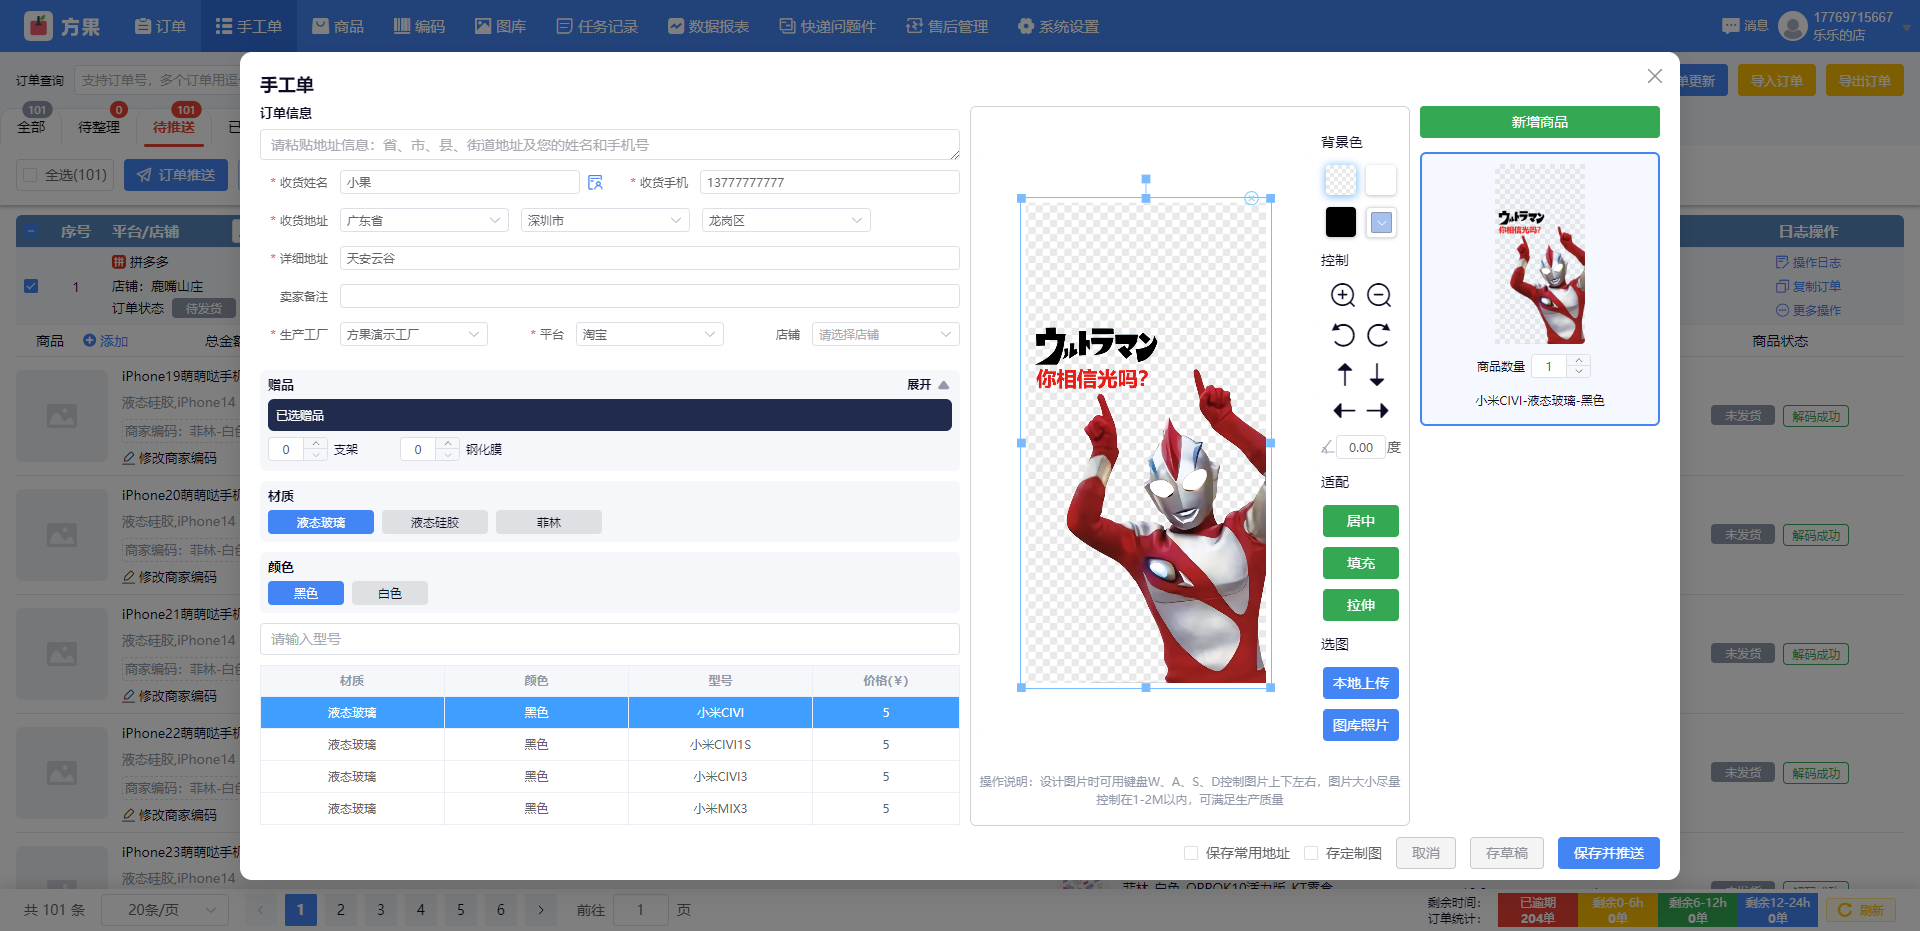Click 本地上传 to upload image
1920x931 pixels.
1361,683
